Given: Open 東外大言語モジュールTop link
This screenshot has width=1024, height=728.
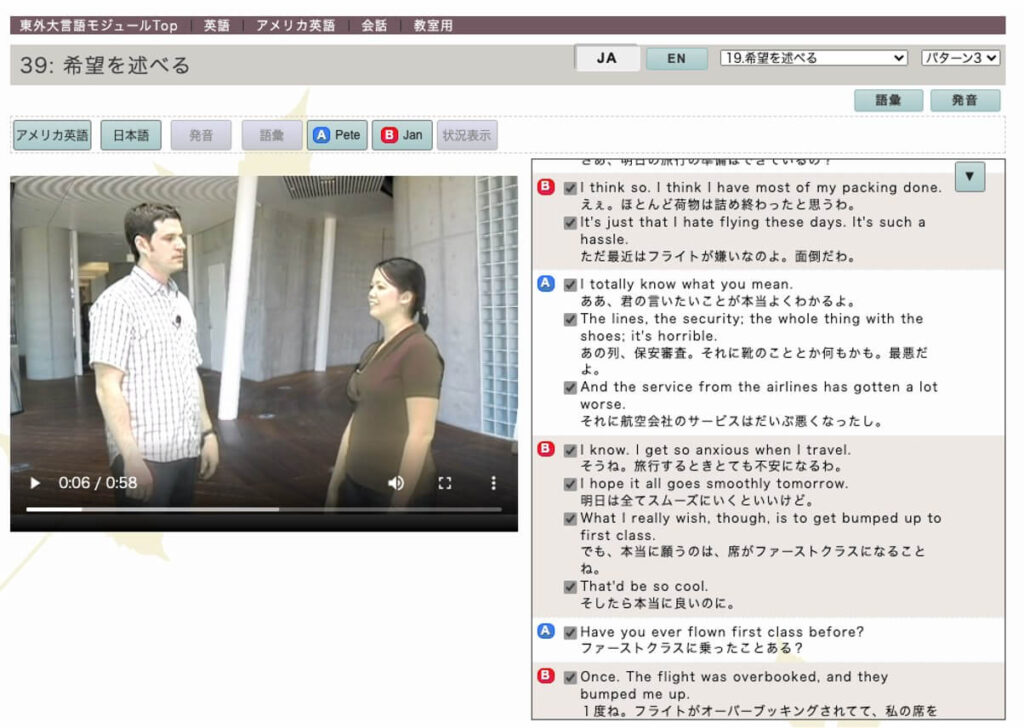Looking at the screenshot, I should [99, 26].
